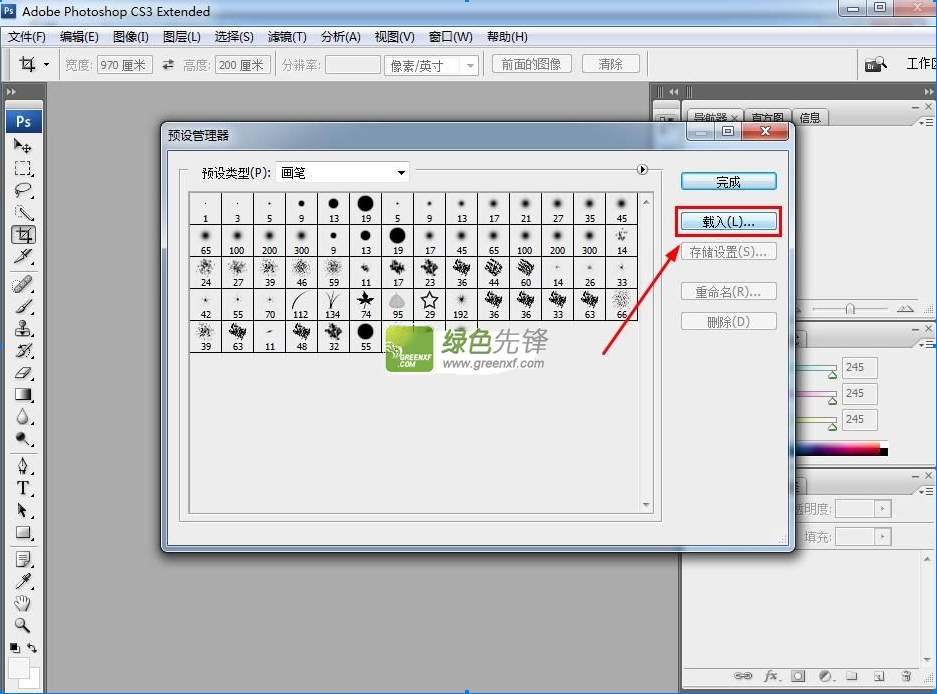The width and height of the screenshot is (937, 694).
Task: Select the Healing Brush tool
Action: point(23,285)
